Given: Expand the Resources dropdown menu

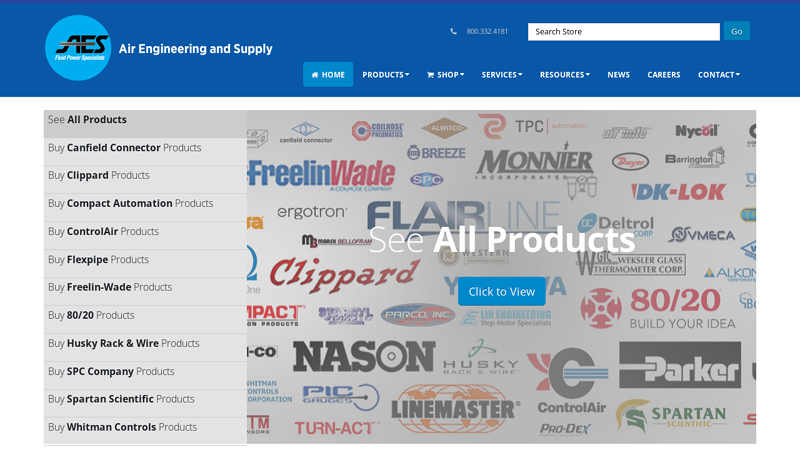Looking at the screenshot, I should click(565, 74).
